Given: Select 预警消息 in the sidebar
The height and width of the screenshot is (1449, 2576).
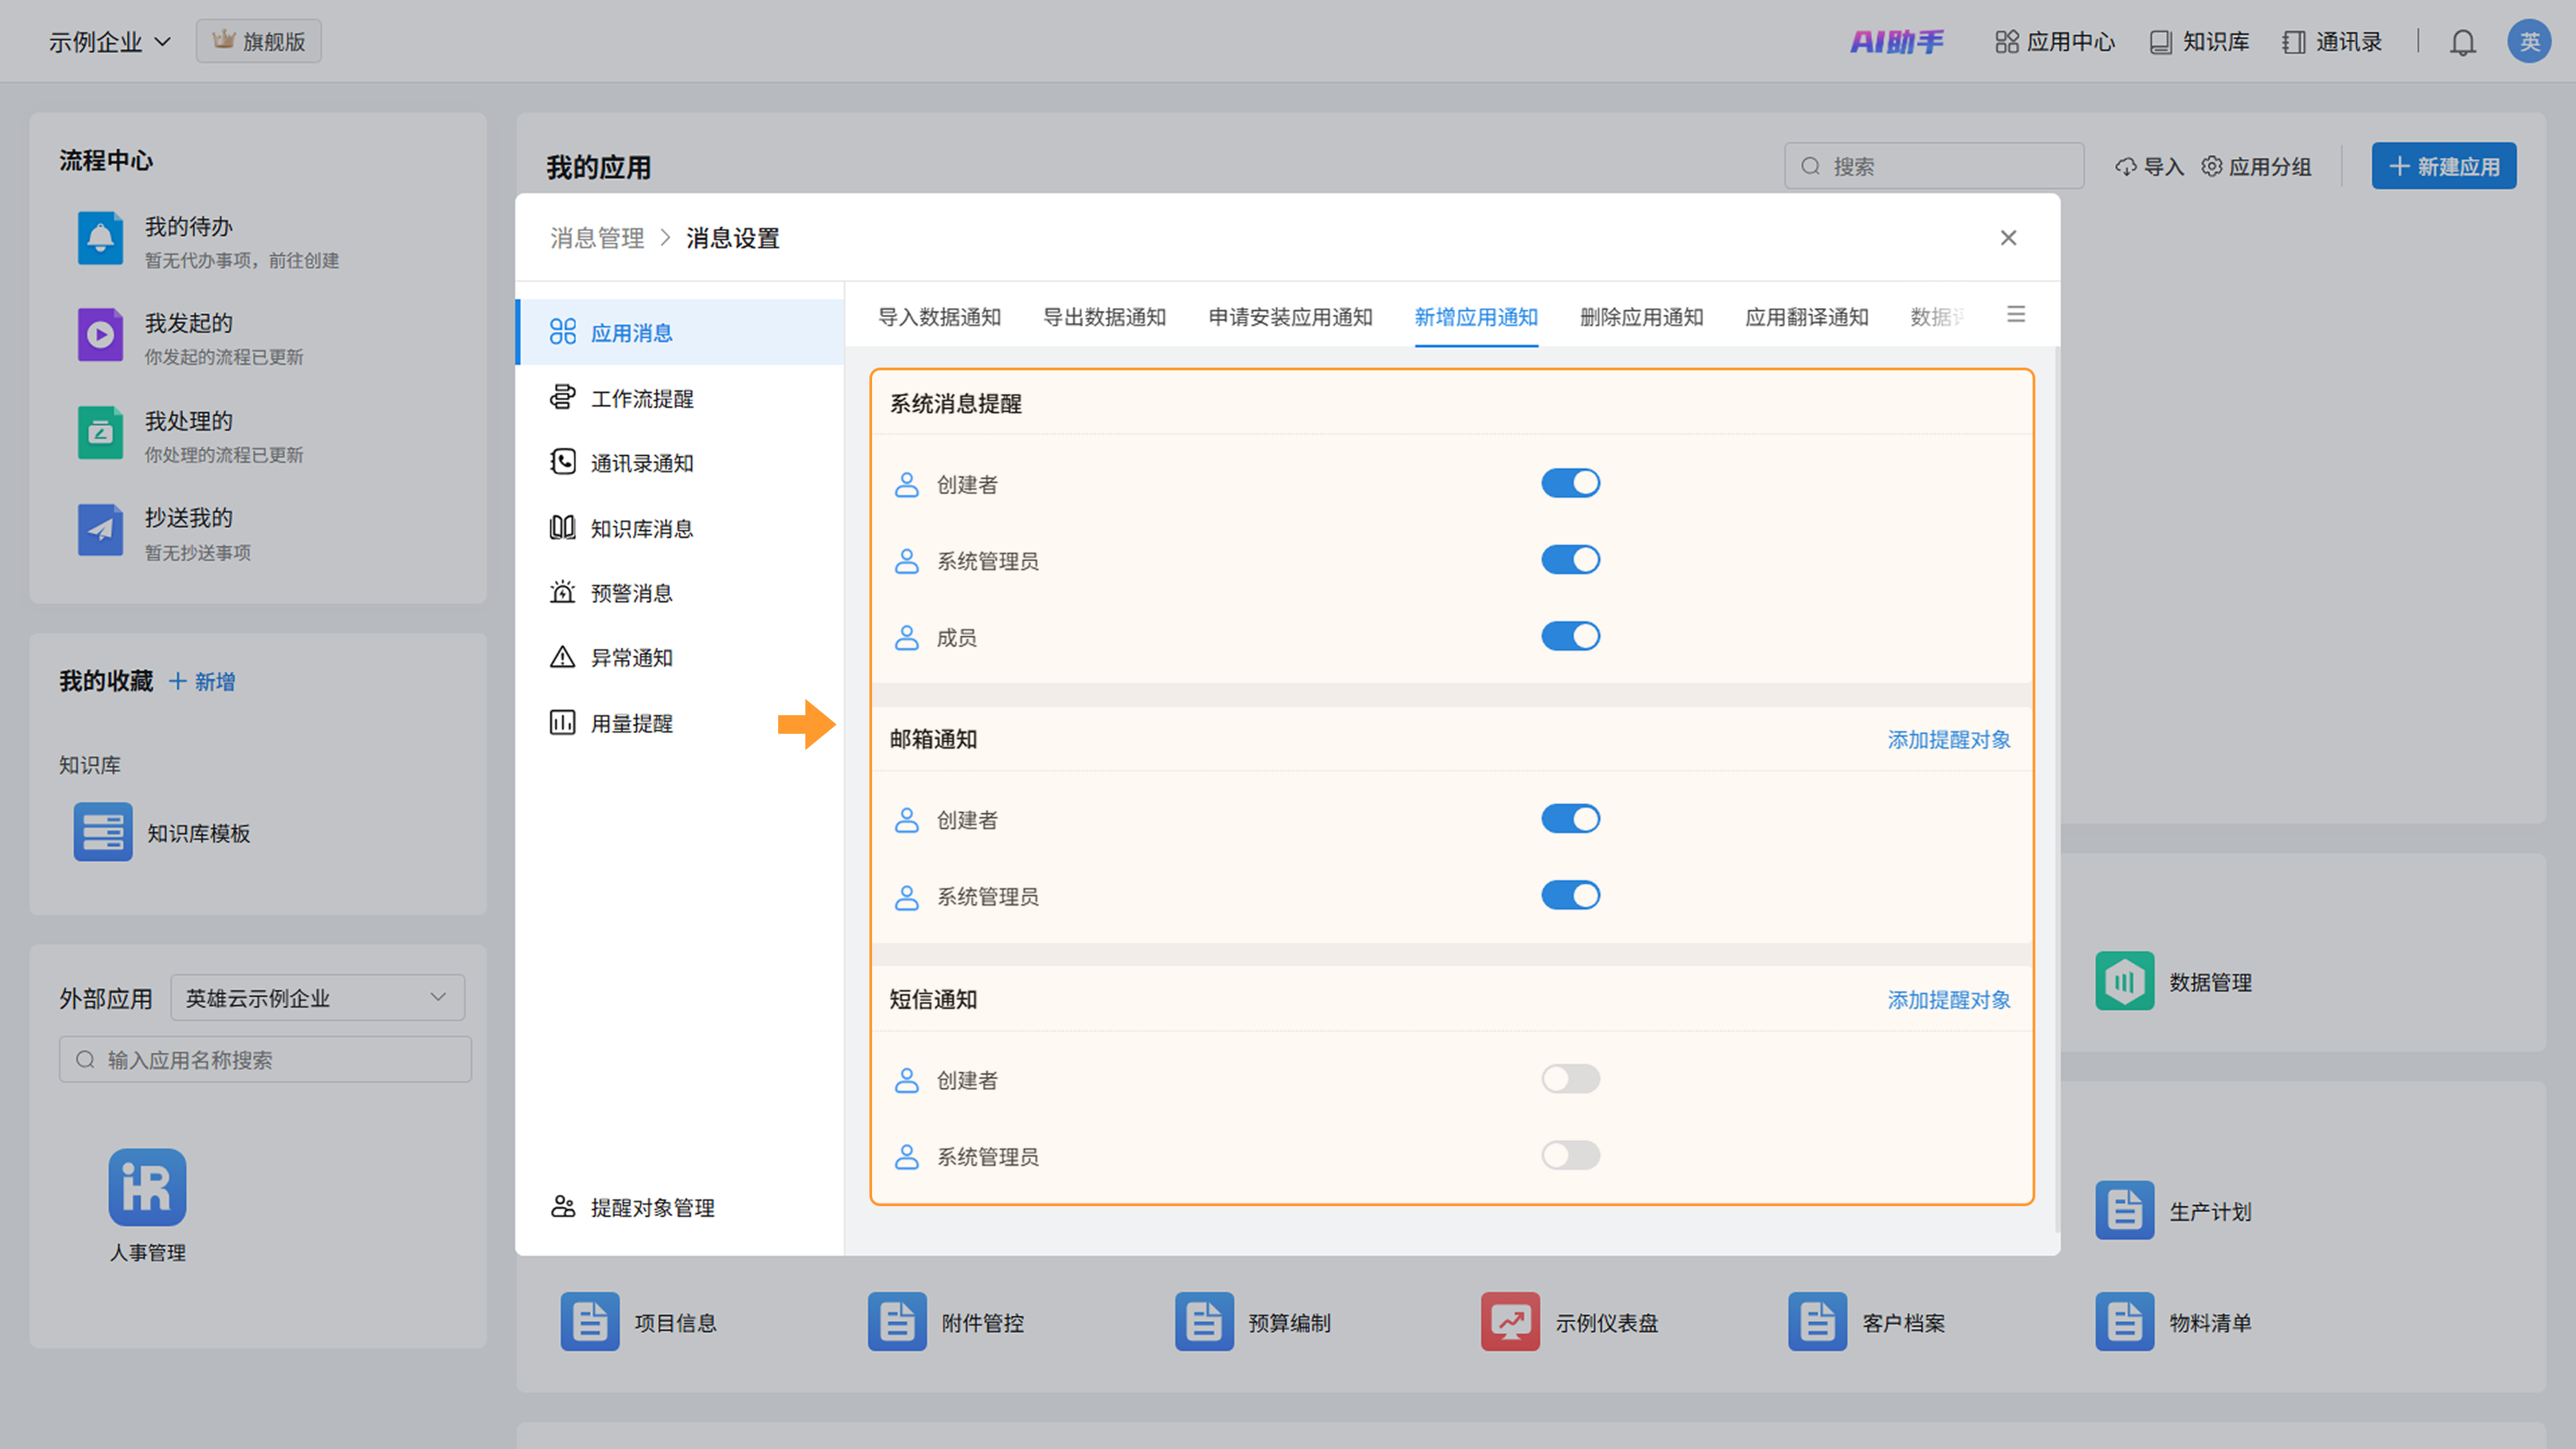Looking at the screenshot, I should 631,593.
